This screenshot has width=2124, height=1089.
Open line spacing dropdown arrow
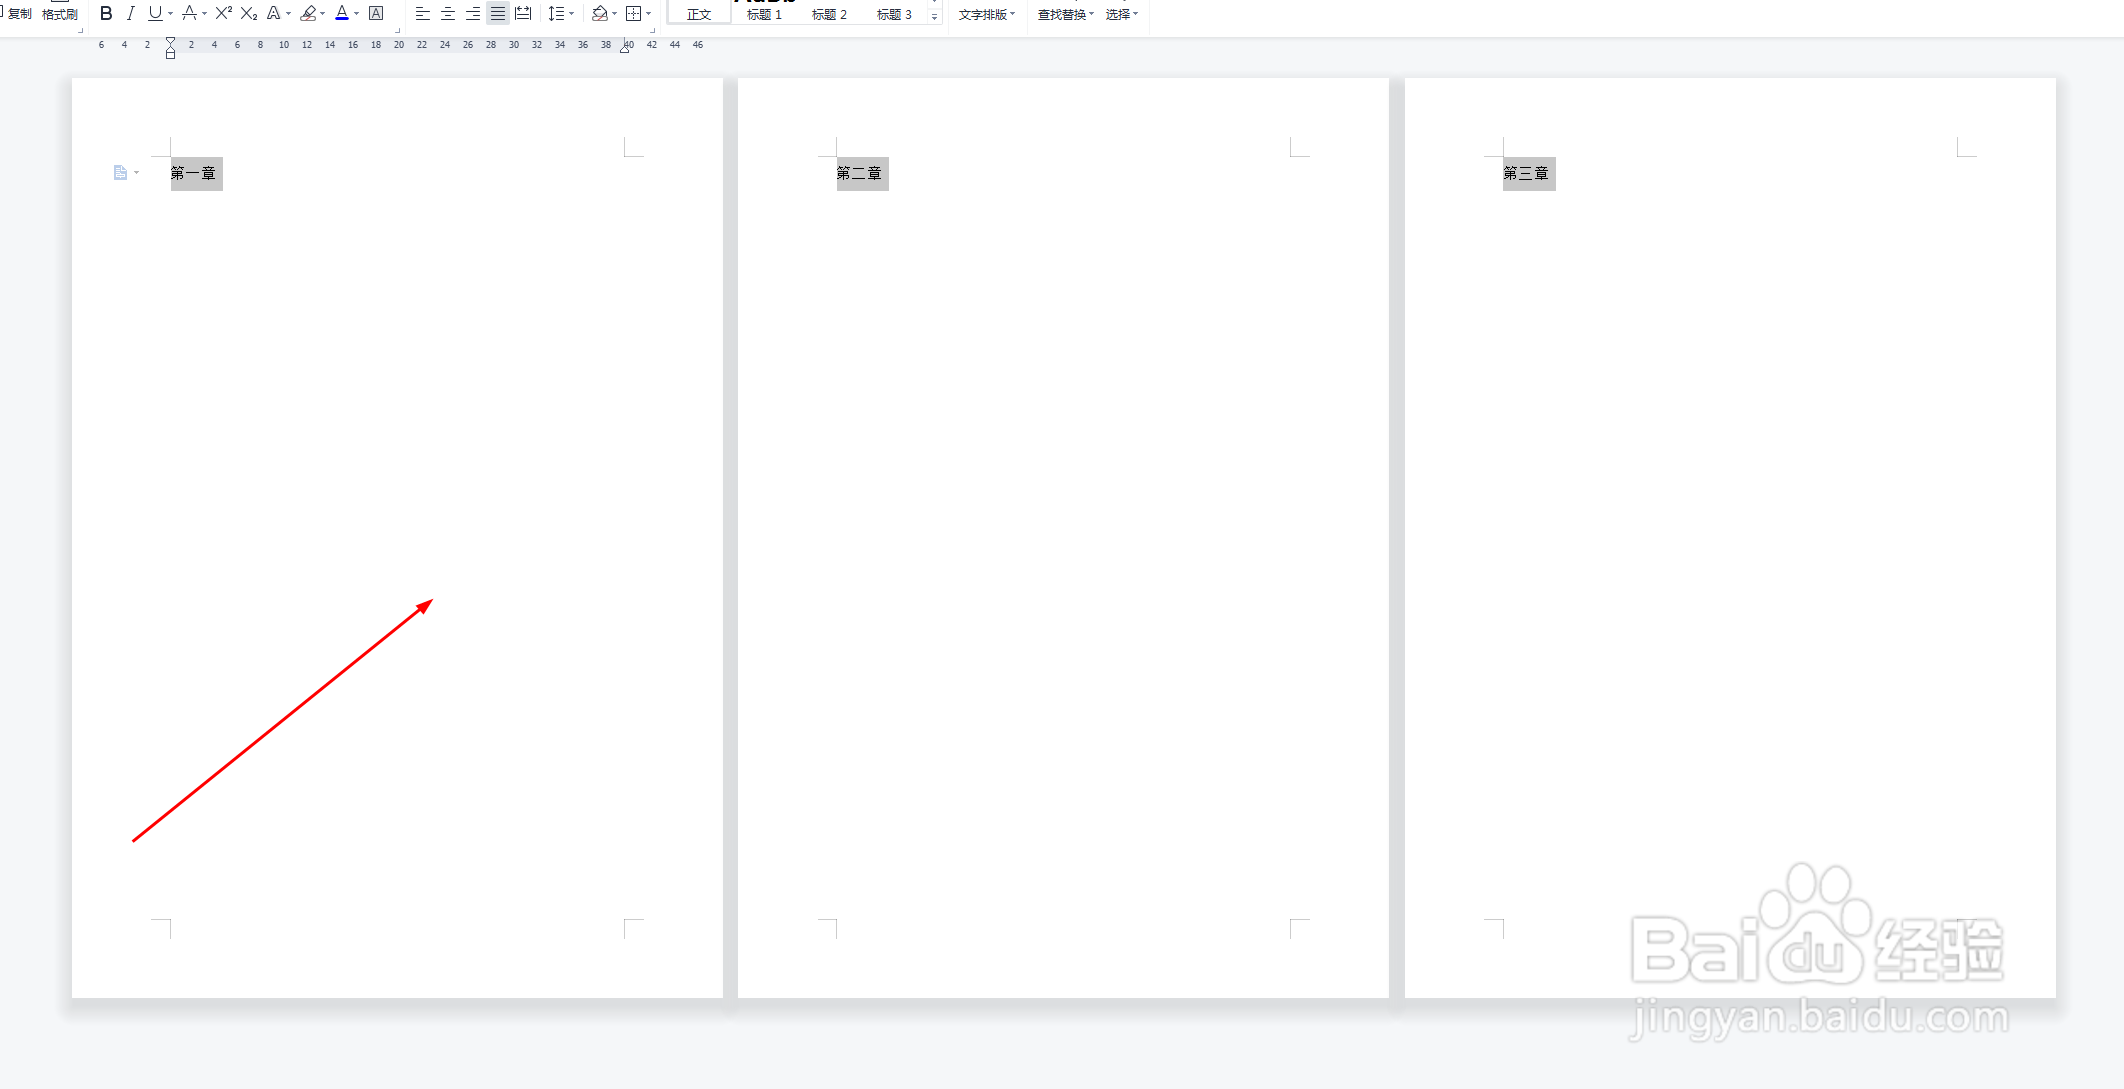click(572, 14)
